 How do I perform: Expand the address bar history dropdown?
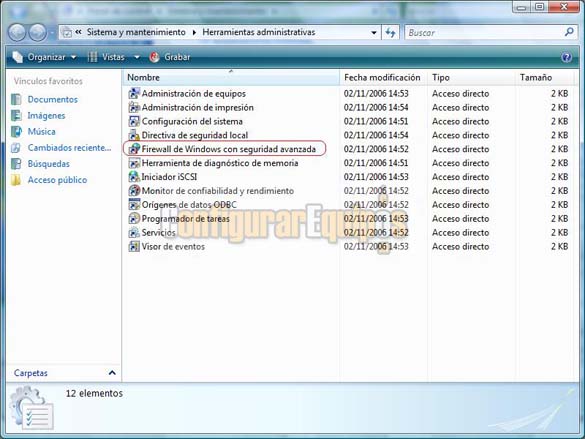coord(373,33)
